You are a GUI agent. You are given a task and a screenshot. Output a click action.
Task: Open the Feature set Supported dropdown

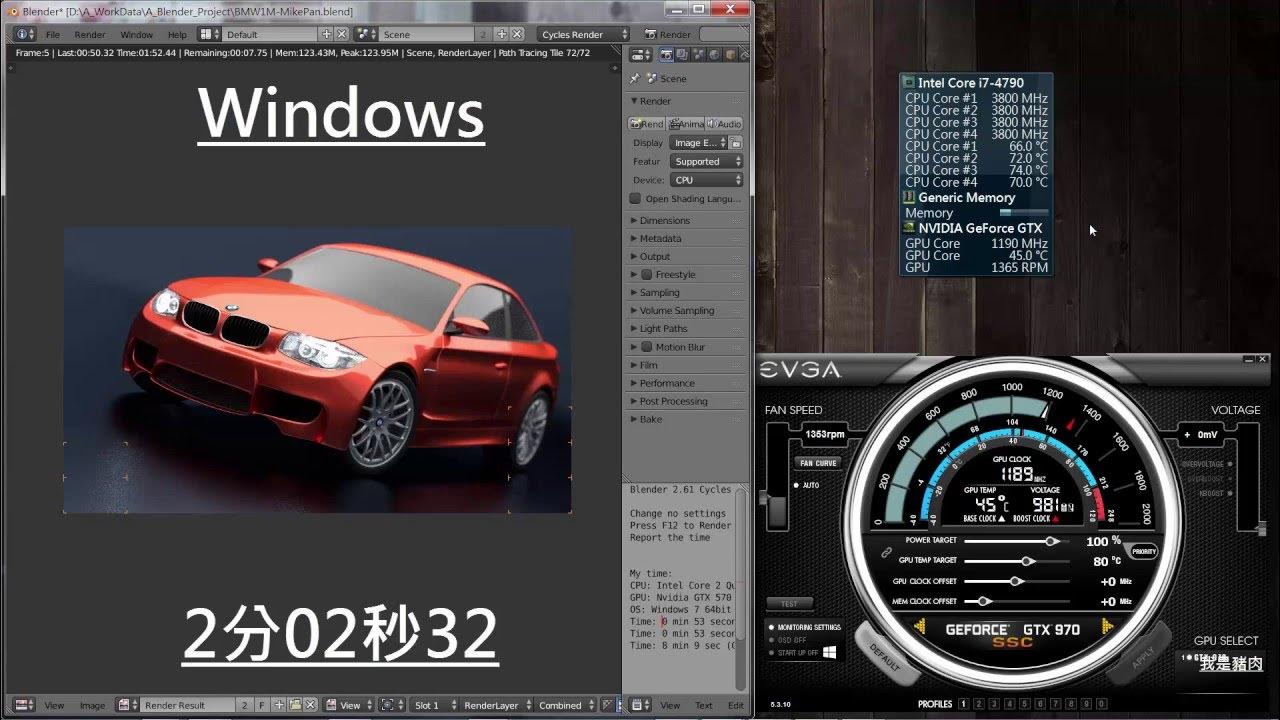[x=706, y=161]
